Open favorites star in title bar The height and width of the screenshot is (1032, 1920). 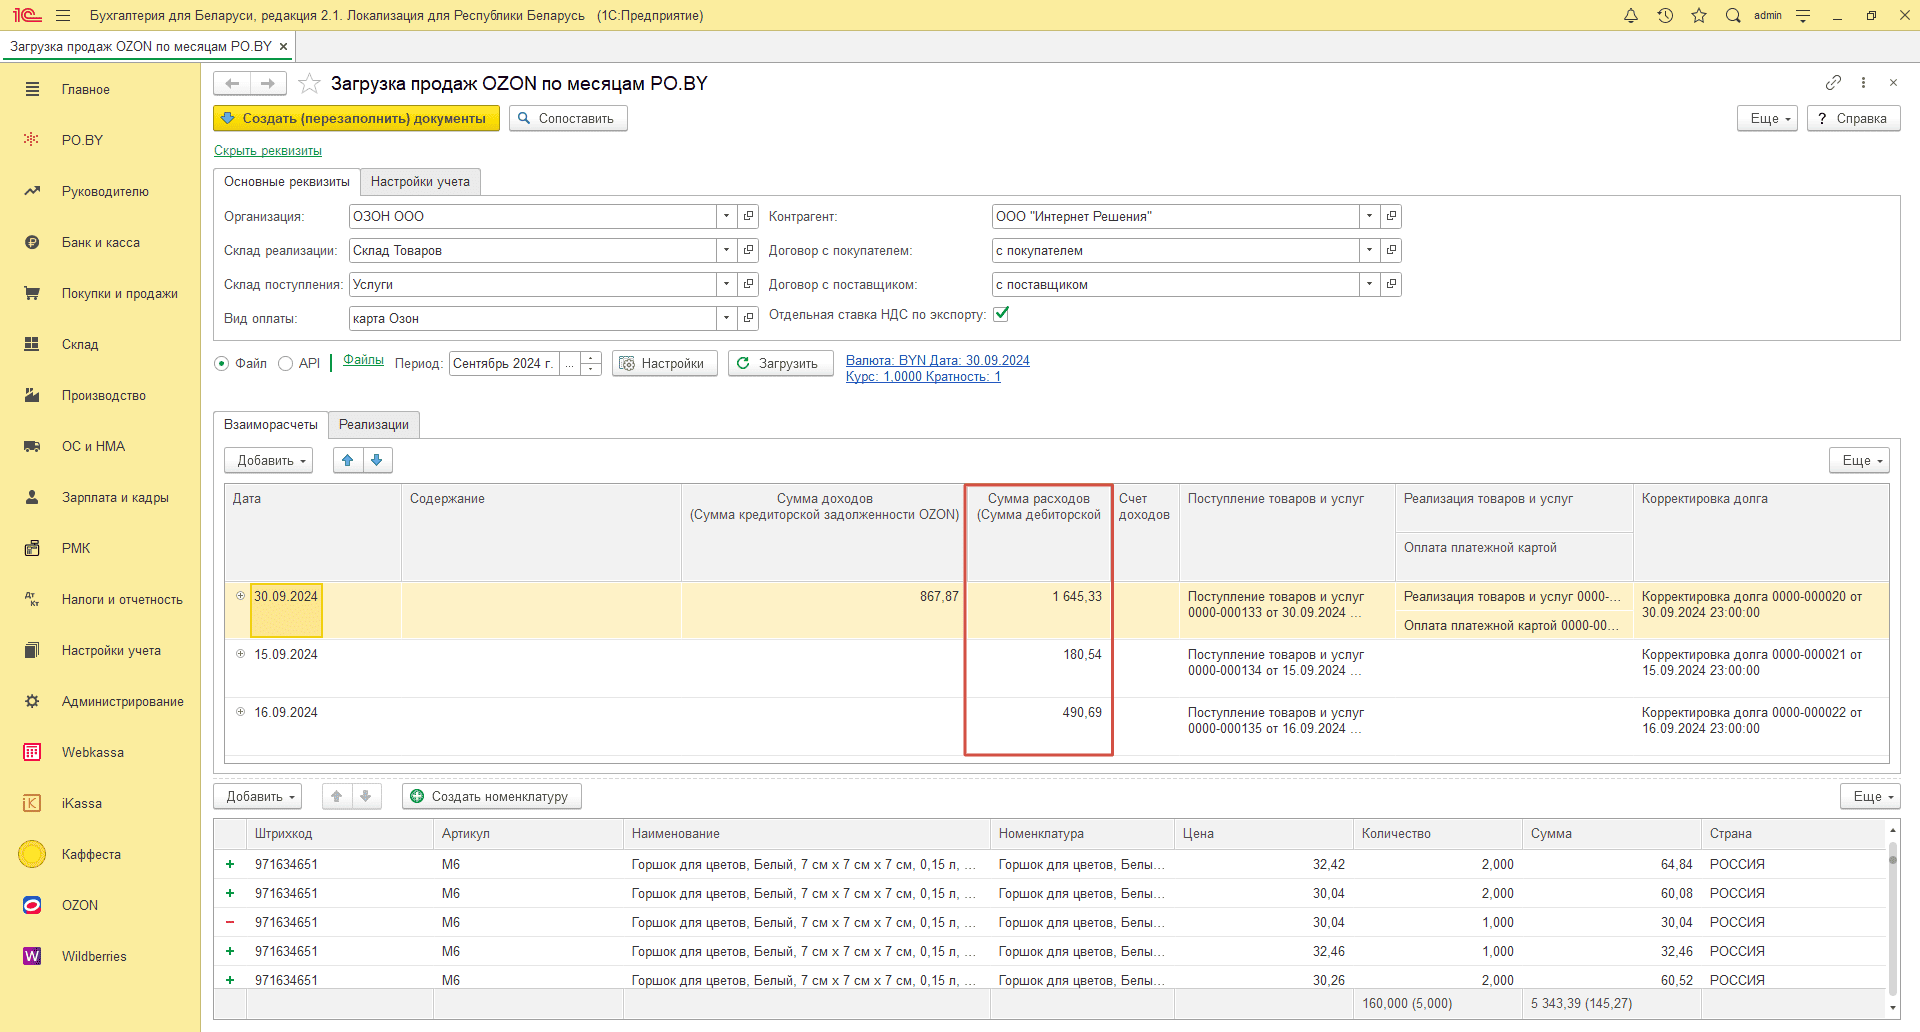pos(1699,15)
